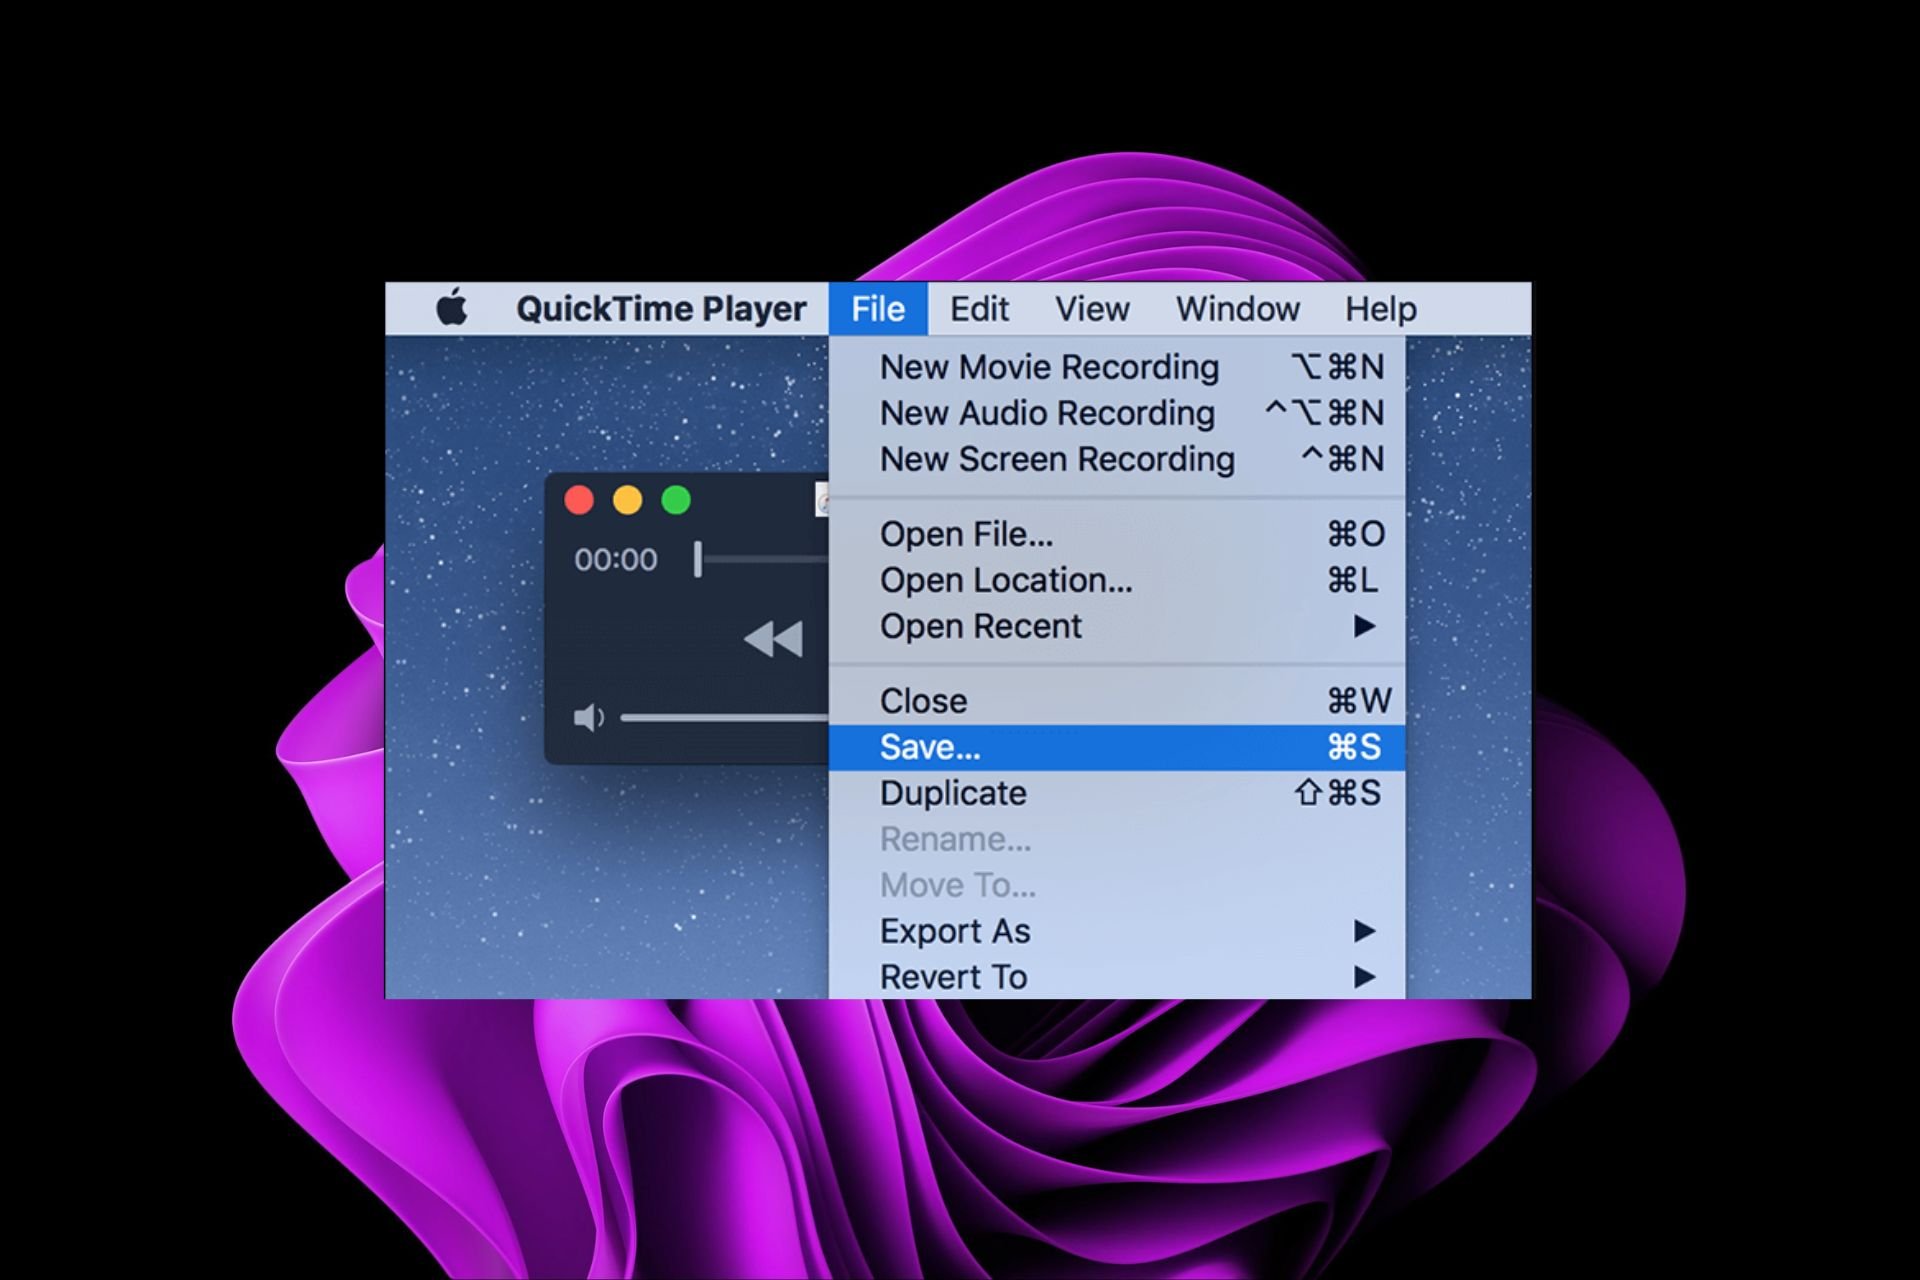This screenshot has width=1920, height=1280.
Task: Open the View menu
Action: tap(1092, 309)
